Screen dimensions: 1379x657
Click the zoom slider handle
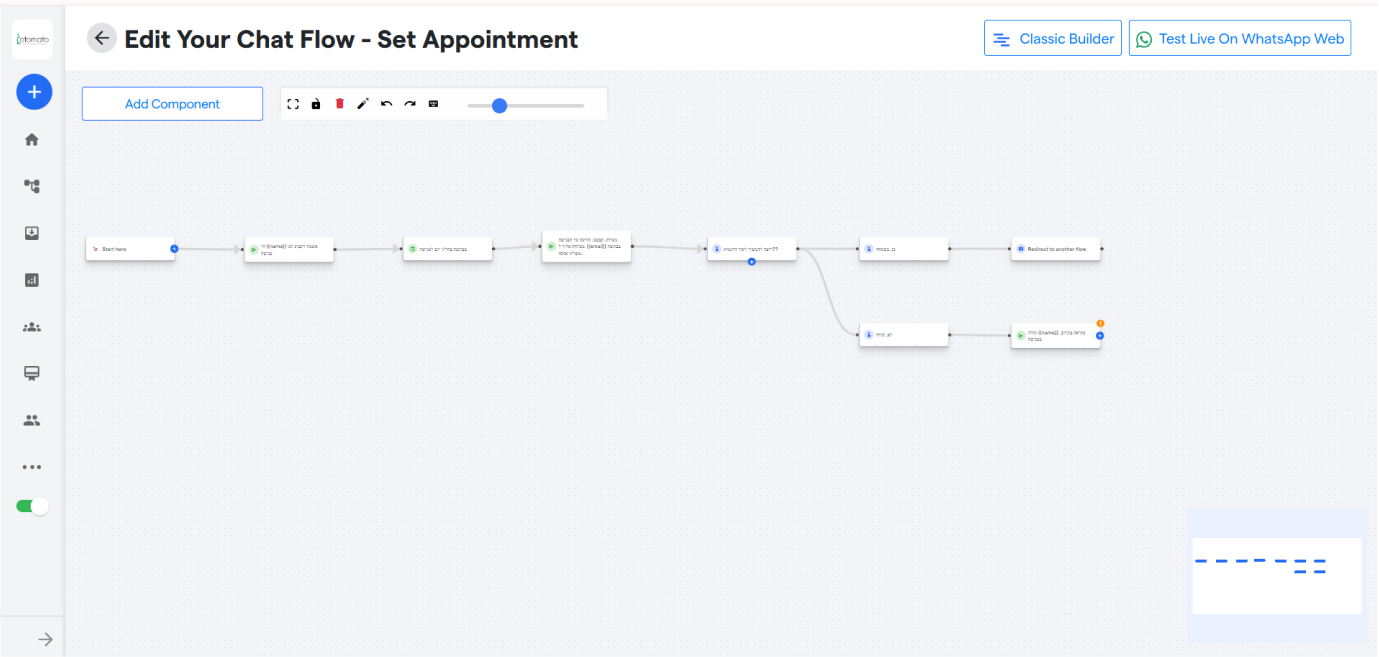tap(500, 105)
